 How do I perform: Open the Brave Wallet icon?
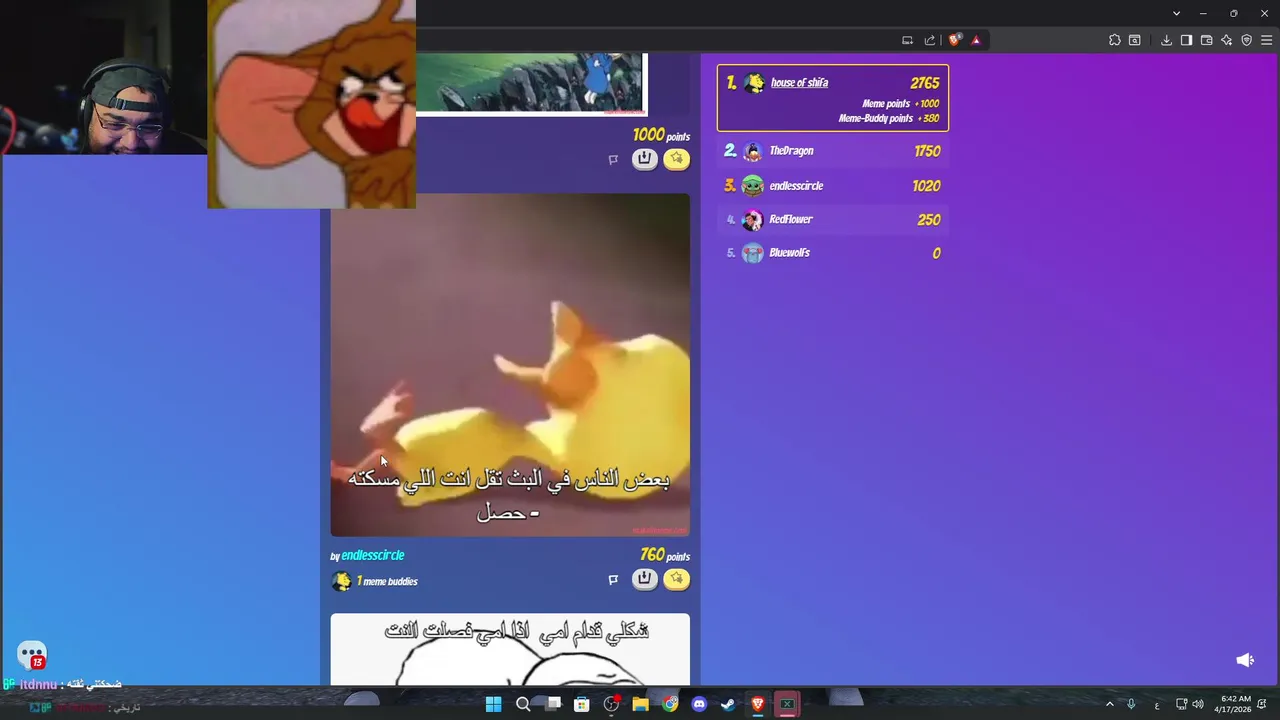point(1206,40)
